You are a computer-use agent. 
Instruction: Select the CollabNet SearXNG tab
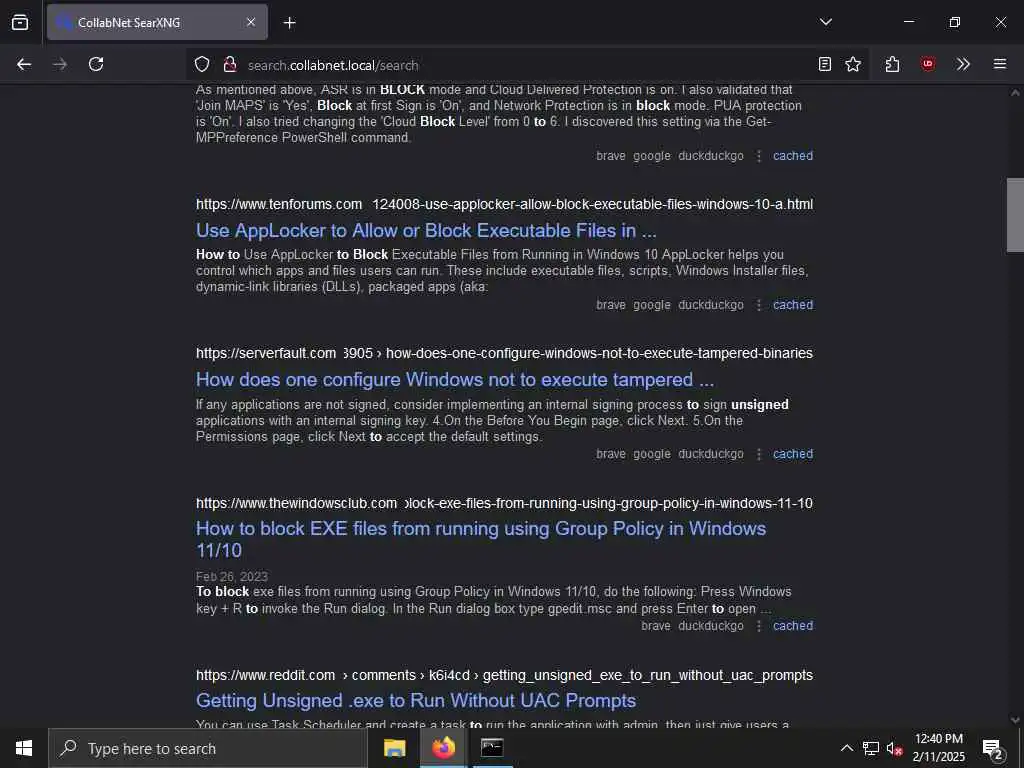(157, 22)
